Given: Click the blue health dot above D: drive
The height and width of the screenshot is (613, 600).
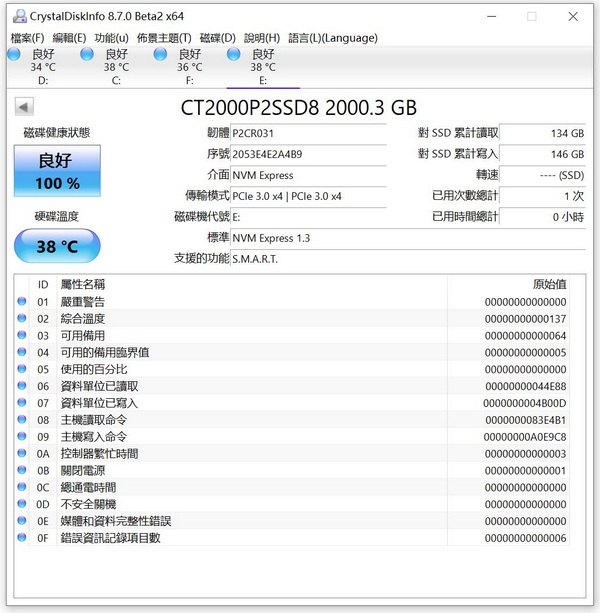Looking at the screenshot, I should 14,54.
